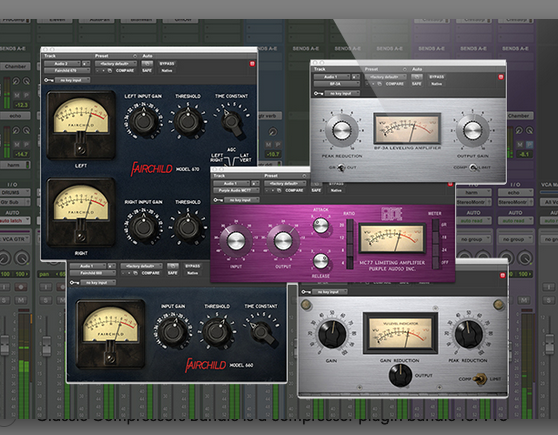Click the AGC Left/Right Lat/Vert switch
Screen dimensions: 558x435
tap(231, 159)
